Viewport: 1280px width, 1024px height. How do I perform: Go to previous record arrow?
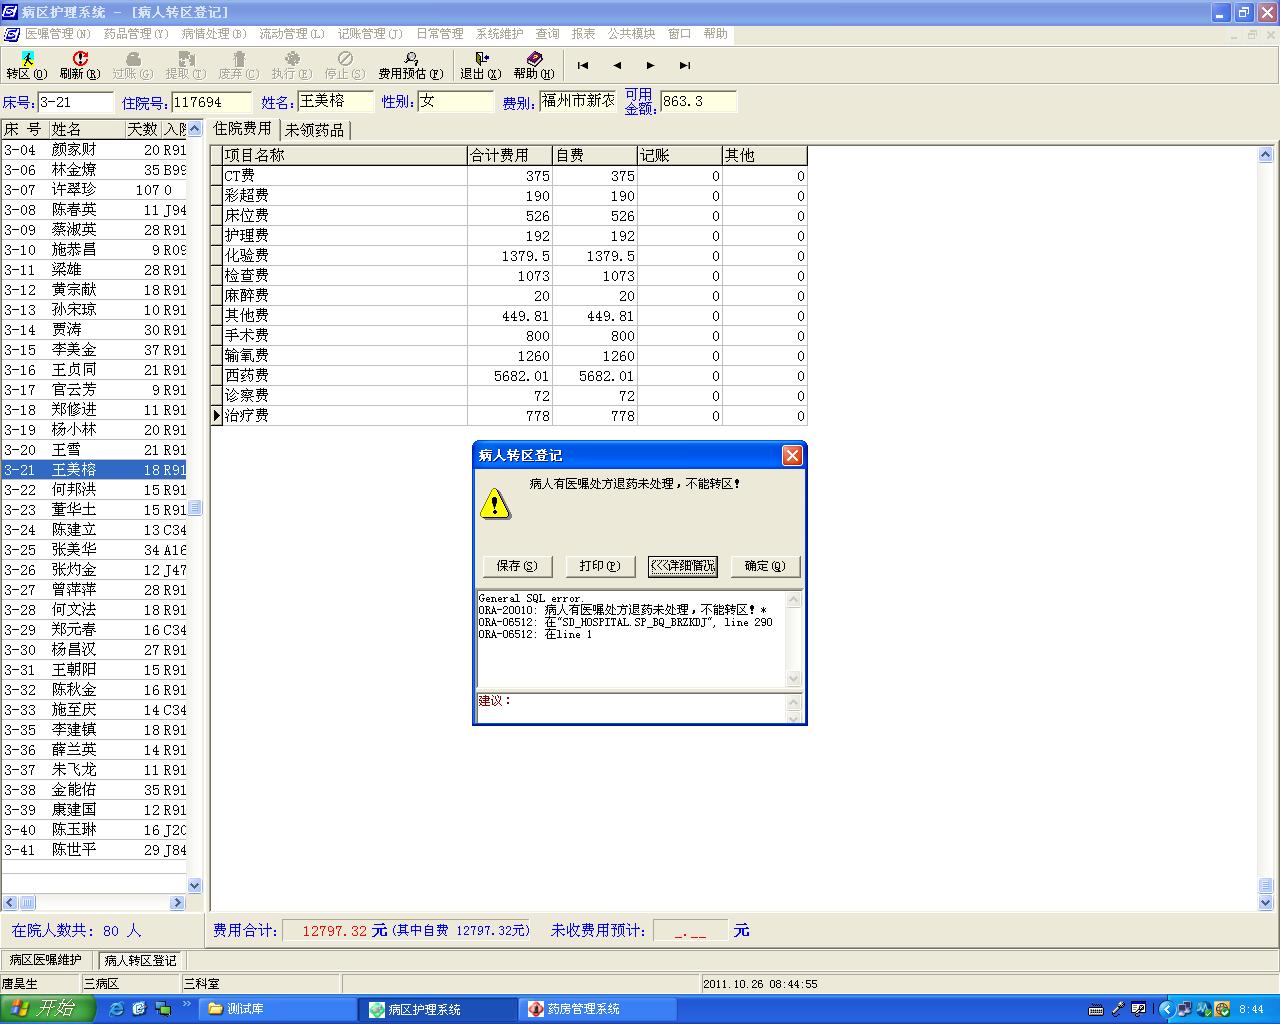click(x=617, y=66)
